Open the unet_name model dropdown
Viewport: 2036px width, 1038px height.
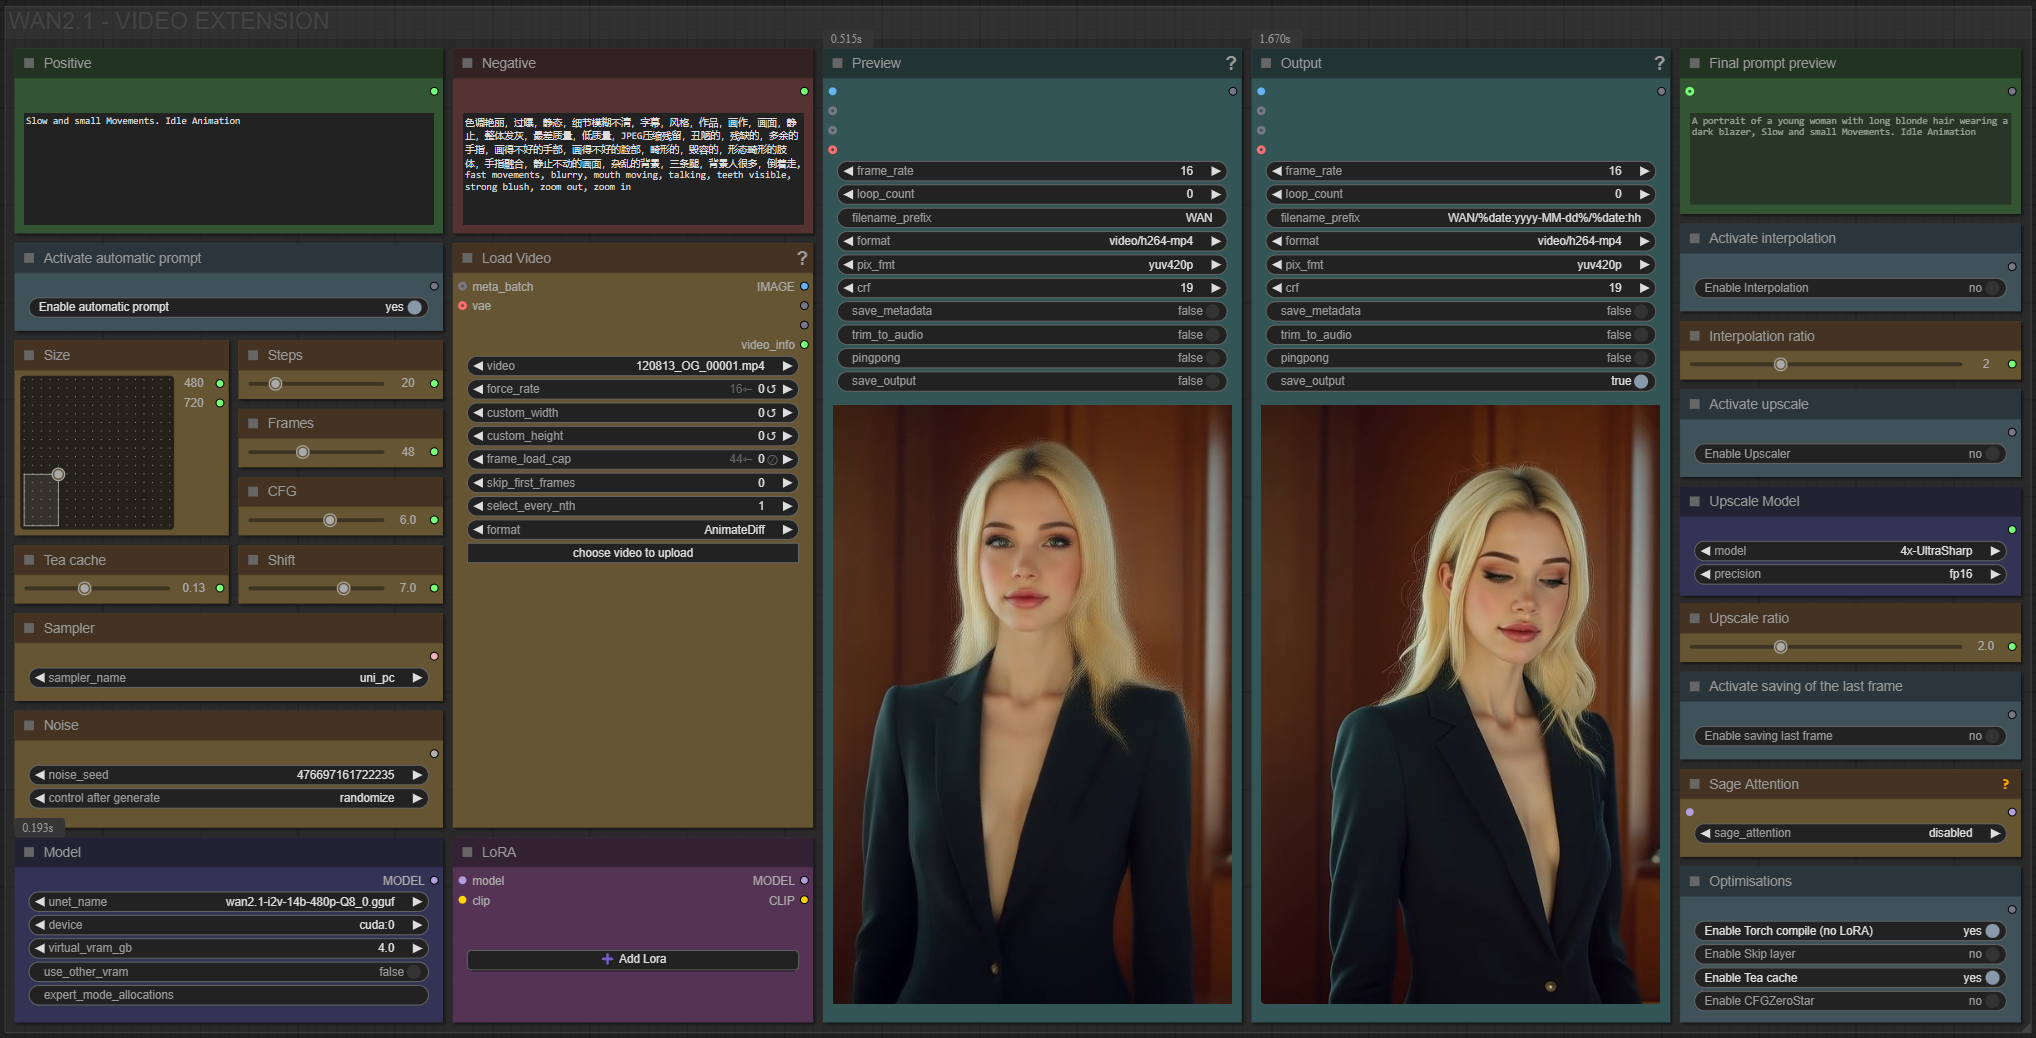pyautogui.click(x=228, y=902)
